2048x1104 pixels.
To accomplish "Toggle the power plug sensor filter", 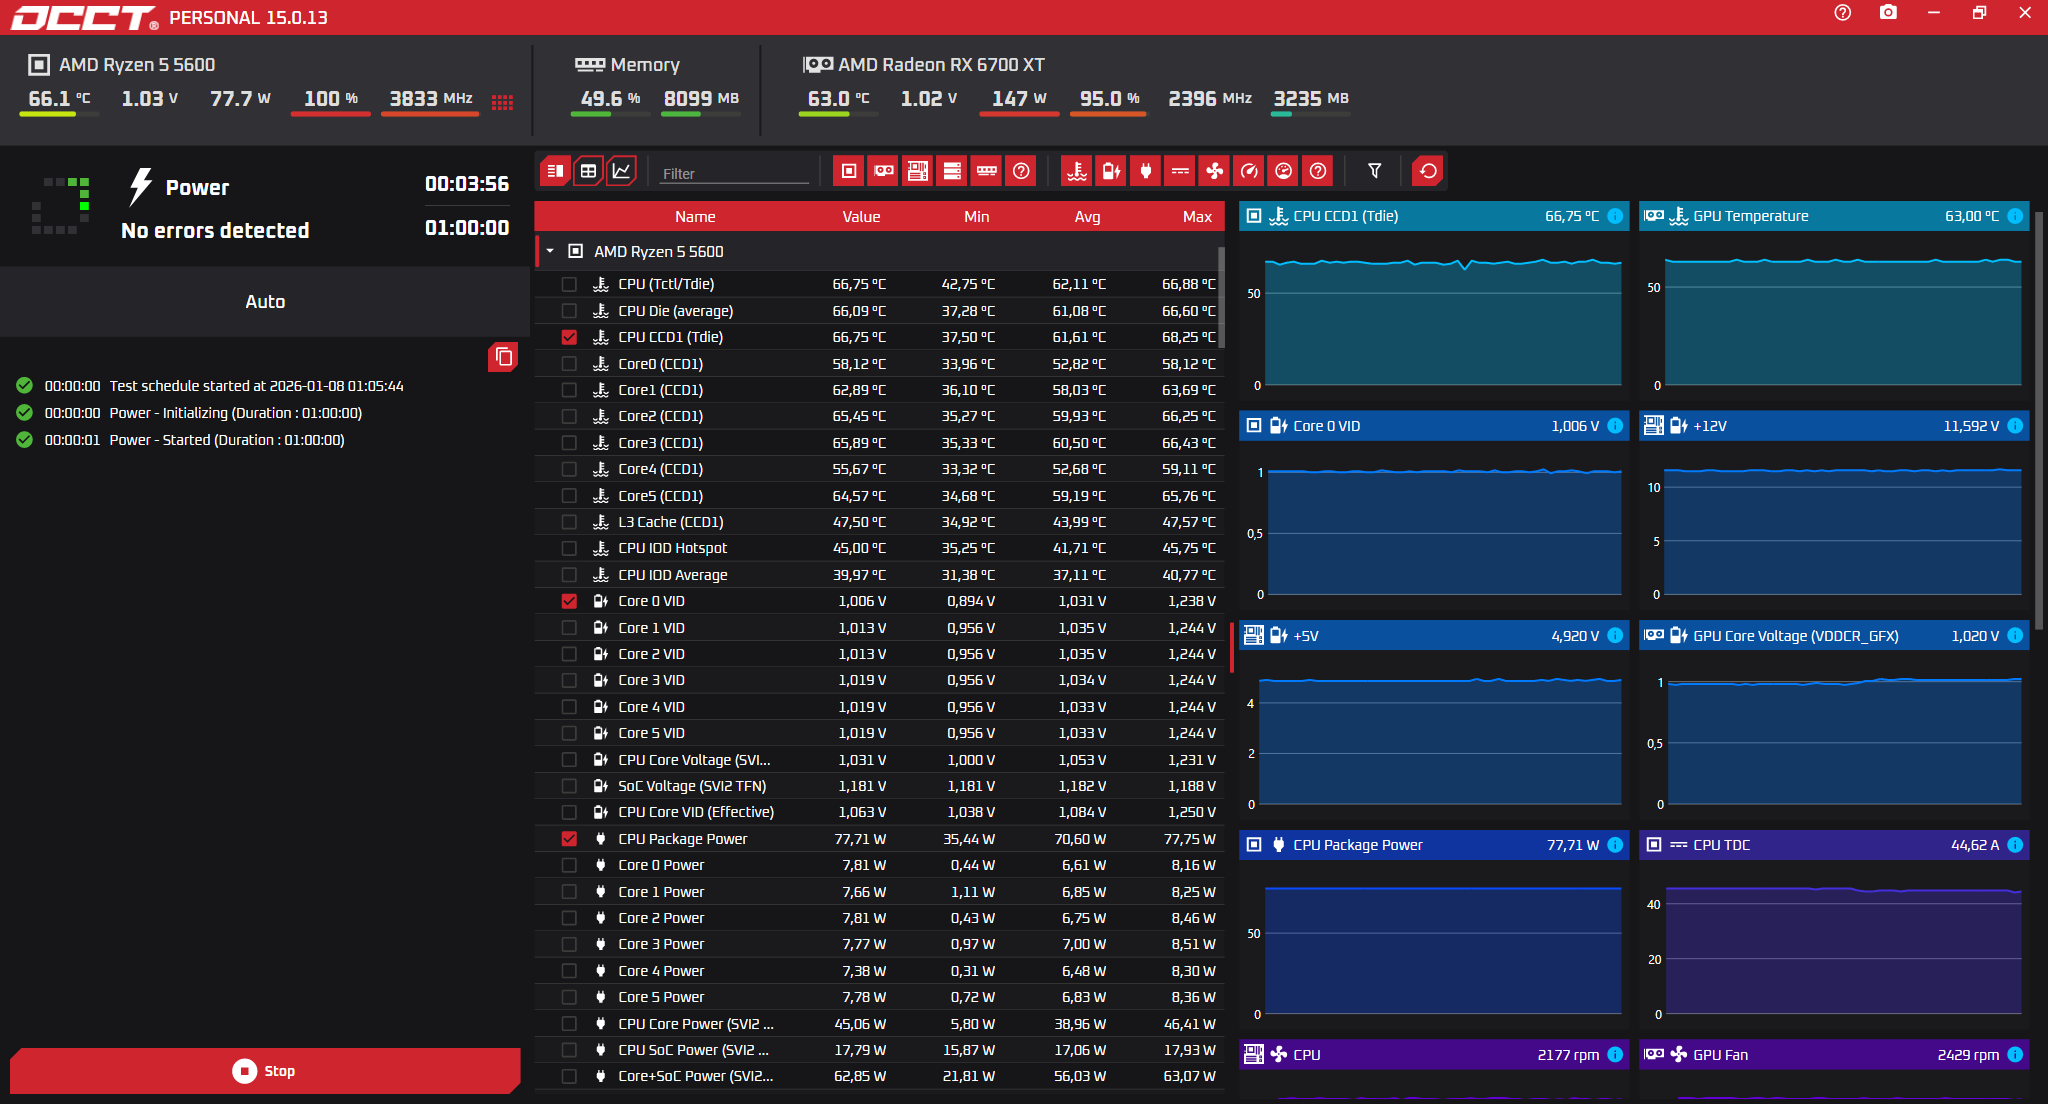I will [x=1146, y=171].
